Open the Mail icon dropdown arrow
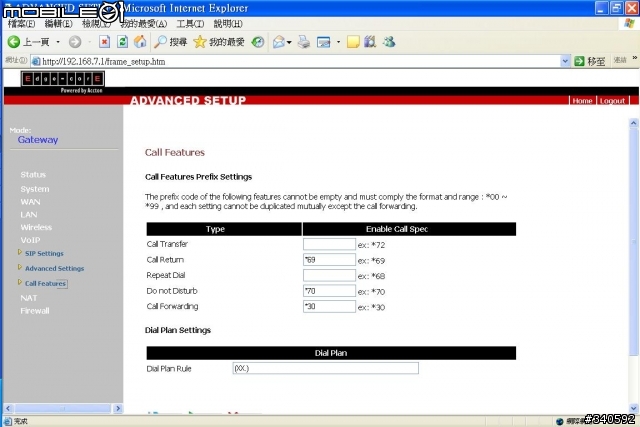This screenshot has height=427, width=640. 289,42
